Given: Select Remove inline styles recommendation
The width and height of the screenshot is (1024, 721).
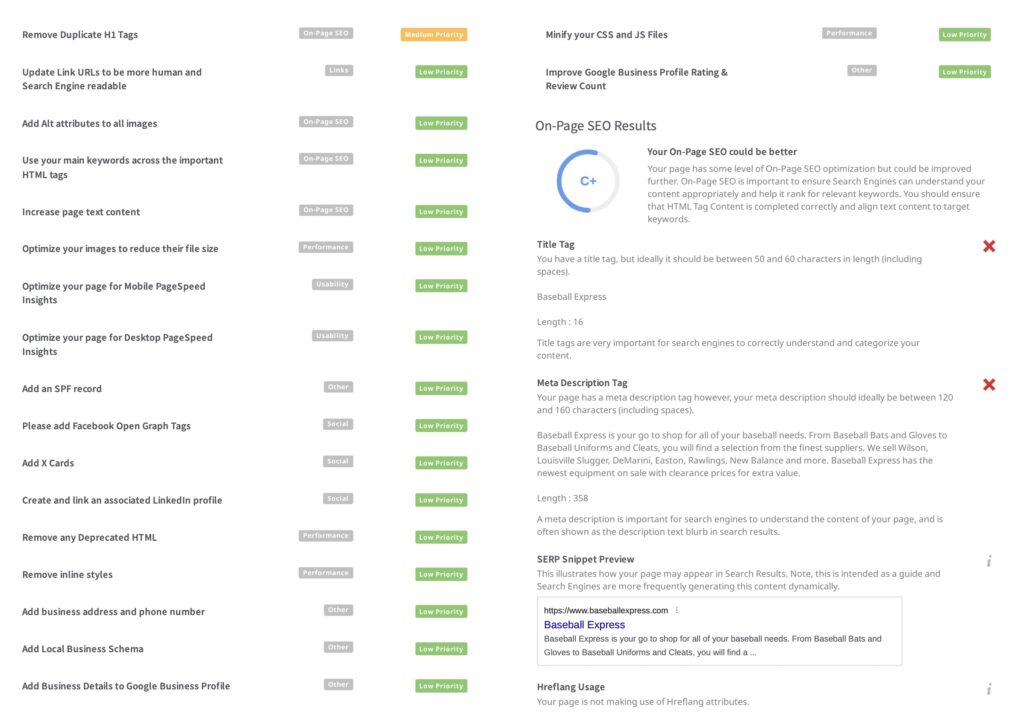Looking at the screenshot, I should 67,575.
